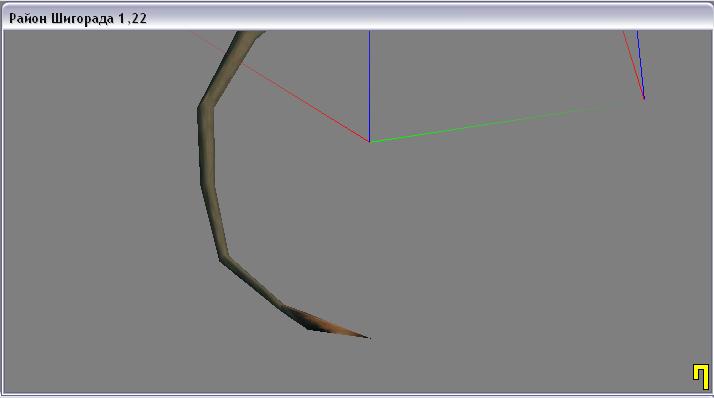The width and height of the screenshot is (714, 398).
Task: Click the window title Район Шигорада 1 ,22
Action: click(78, 19)
